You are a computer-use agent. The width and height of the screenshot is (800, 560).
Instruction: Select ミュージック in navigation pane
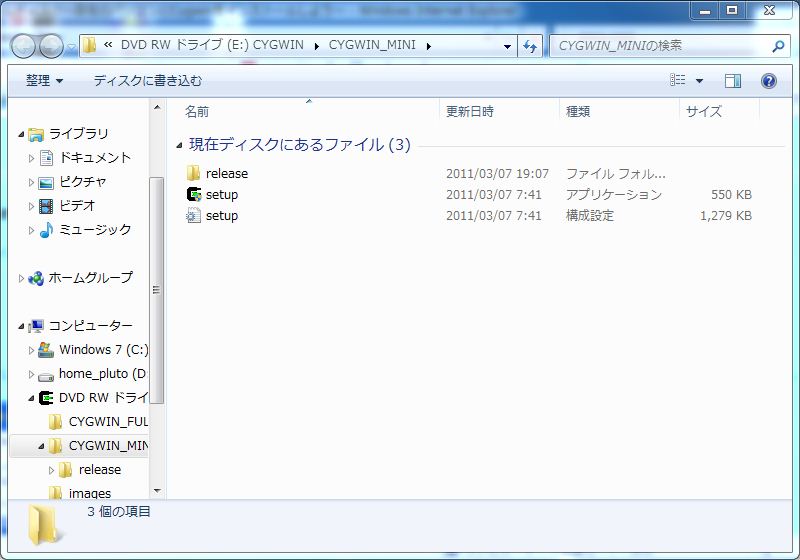click(94, 230)
